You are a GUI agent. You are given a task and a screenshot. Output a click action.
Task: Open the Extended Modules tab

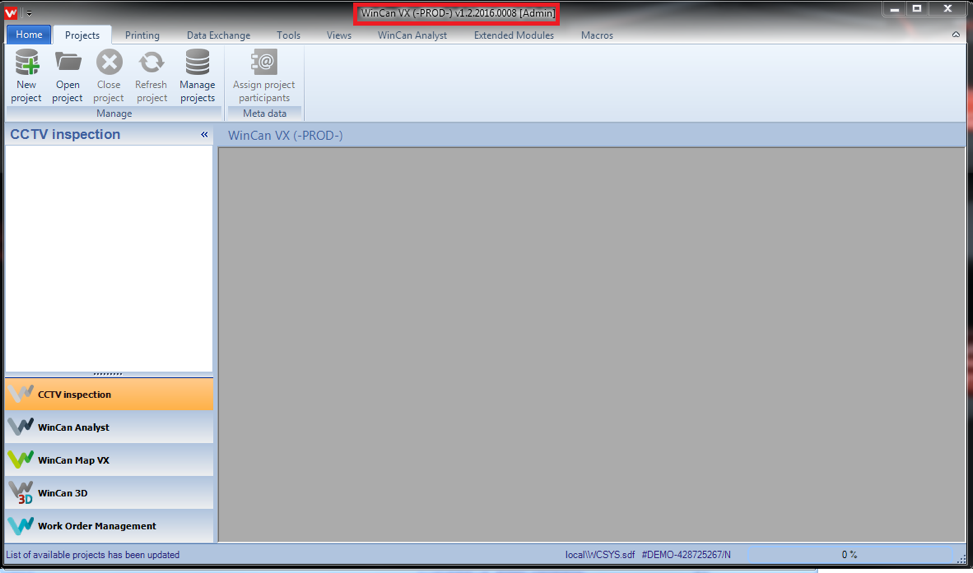pos(514,35)
